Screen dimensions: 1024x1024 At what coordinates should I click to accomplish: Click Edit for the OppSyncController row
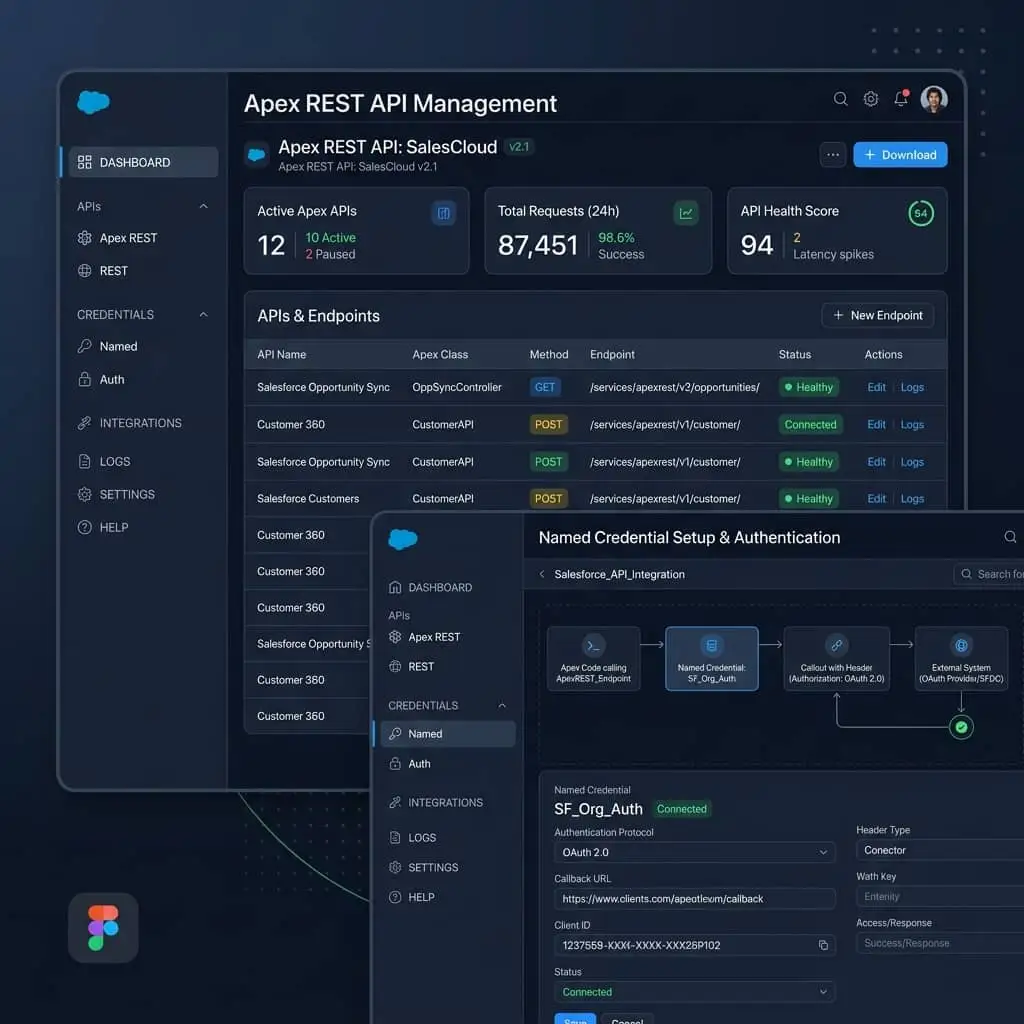pyautogui.click(x=876, y=387)
